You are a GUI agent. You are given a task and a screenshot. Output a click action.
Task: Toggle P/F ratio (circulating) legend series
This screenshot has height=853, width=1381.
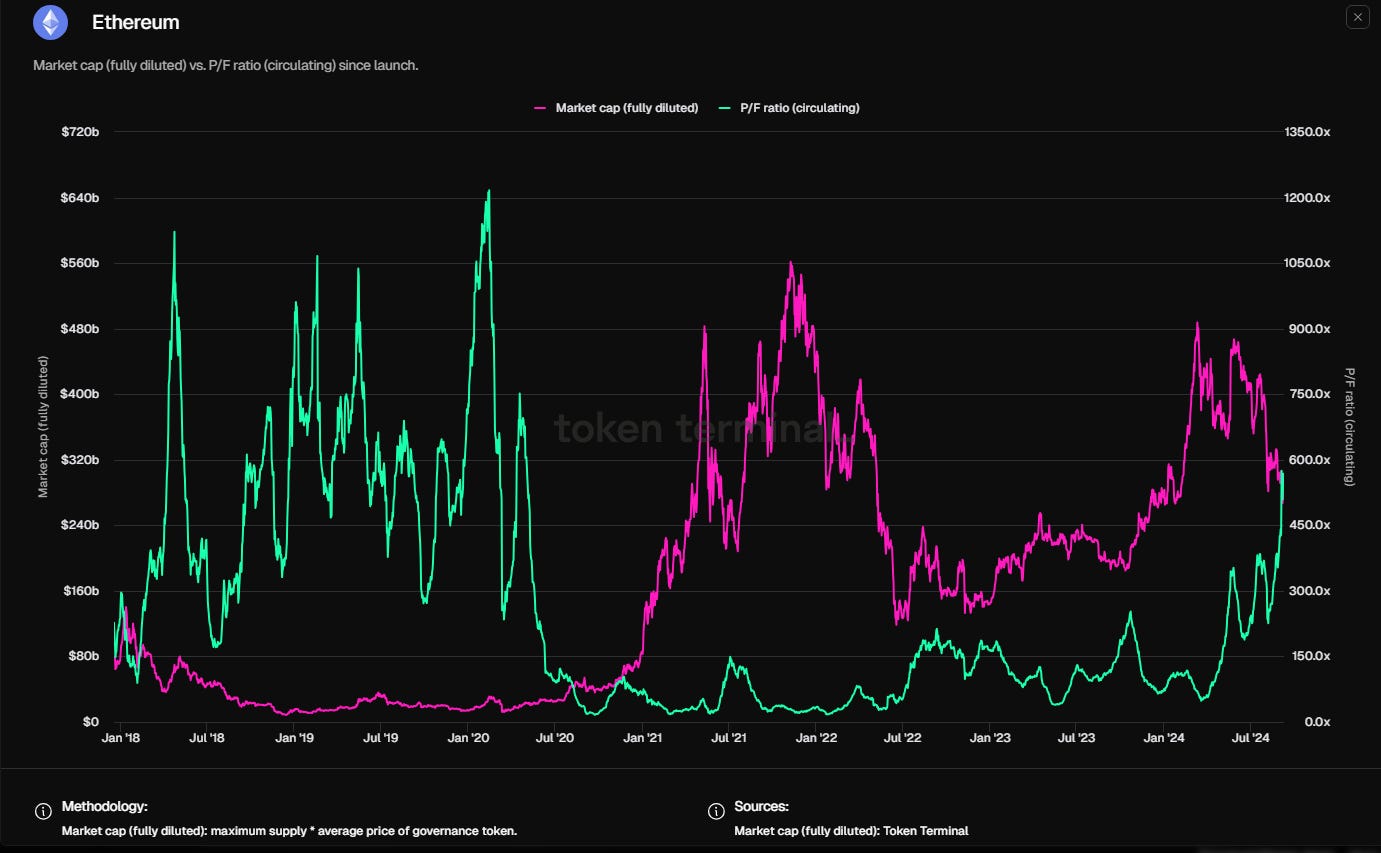point(789,108)
